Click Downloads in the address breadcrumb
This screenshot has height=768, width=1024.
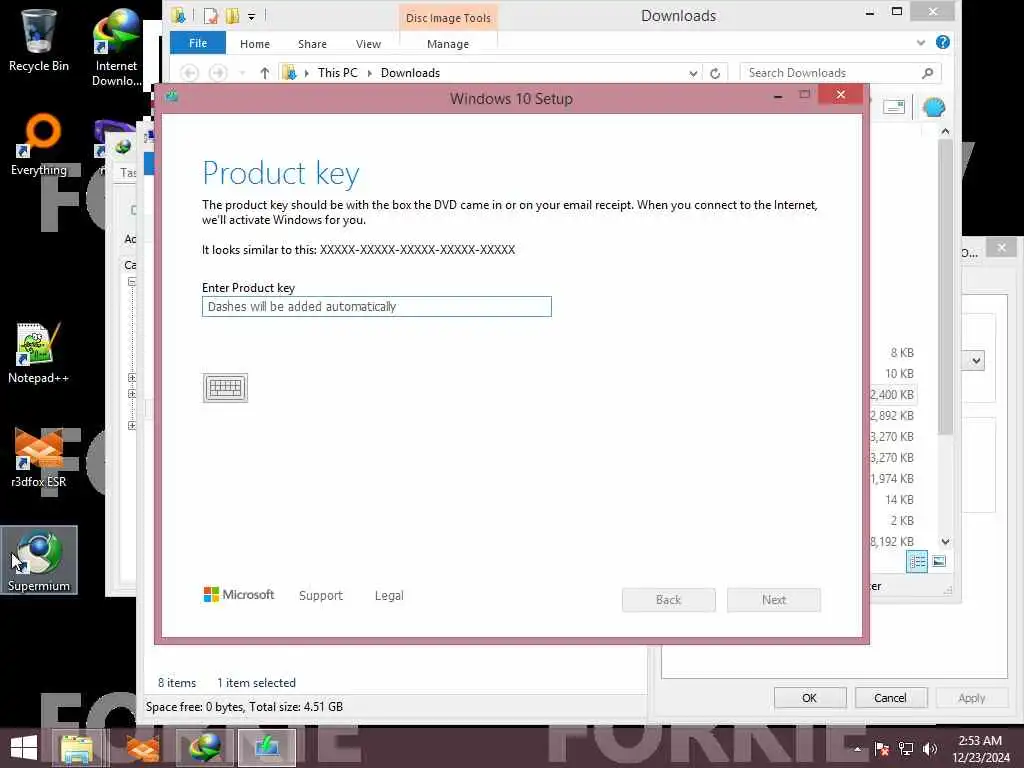click(x=410, y=72)
